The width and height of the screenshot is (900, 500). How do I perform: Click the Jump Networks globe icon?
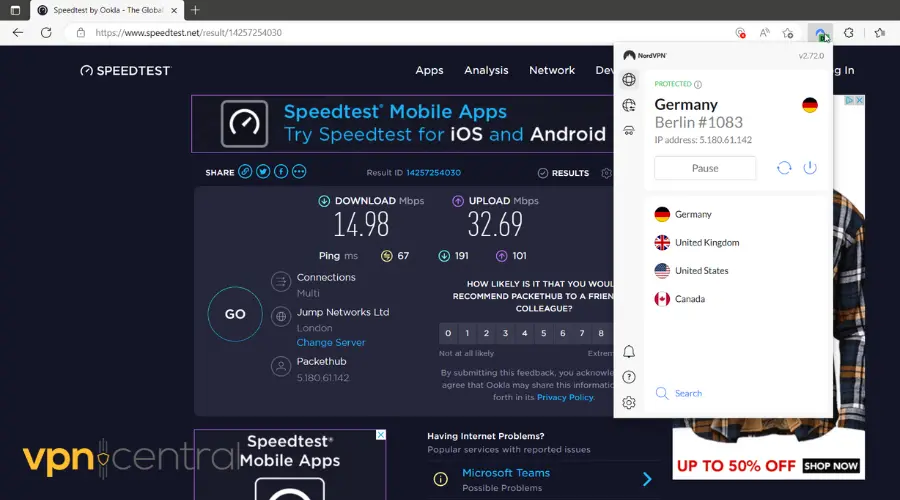(x=281, y=316)
